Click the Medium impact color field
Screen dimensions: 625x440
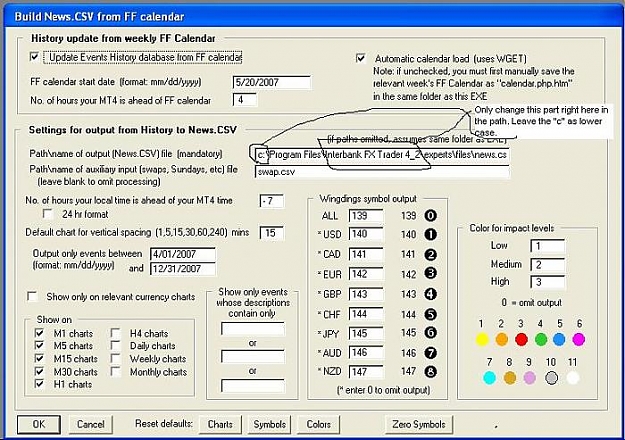click(x=548, y=265)
